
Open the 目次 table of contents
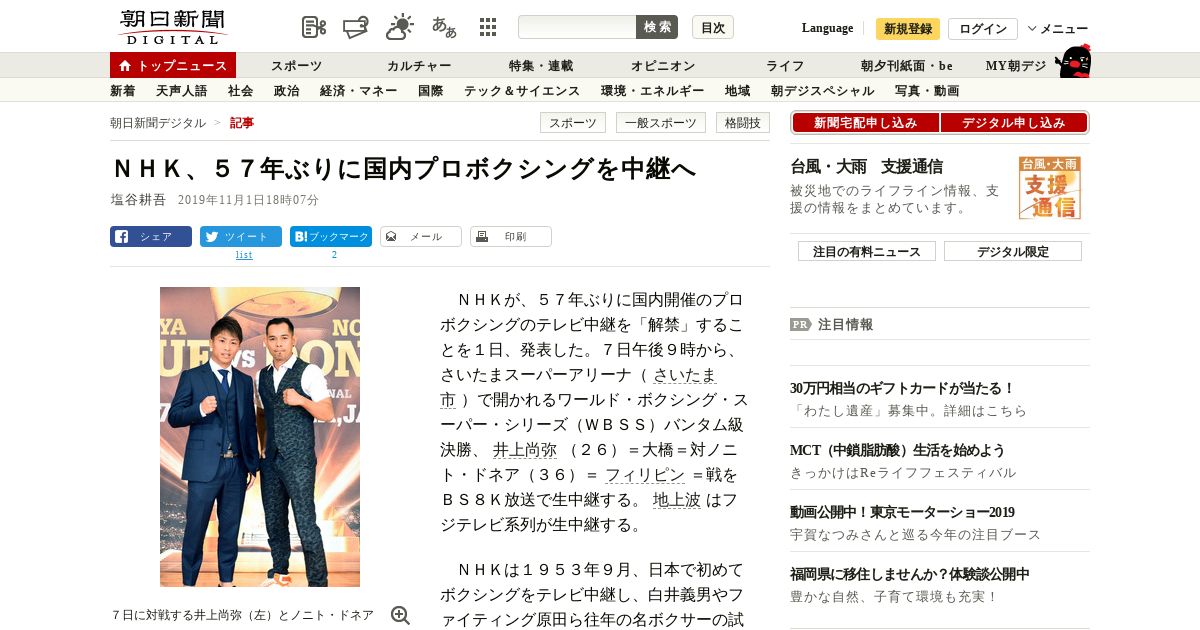(x=713, y=27)
